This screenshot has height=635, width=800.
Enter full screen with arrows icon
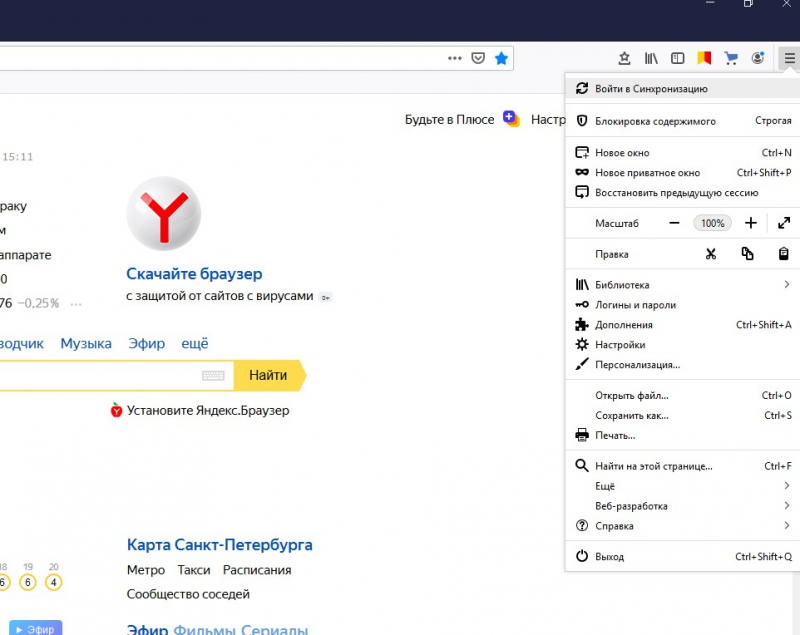click(x=784, y=223)
